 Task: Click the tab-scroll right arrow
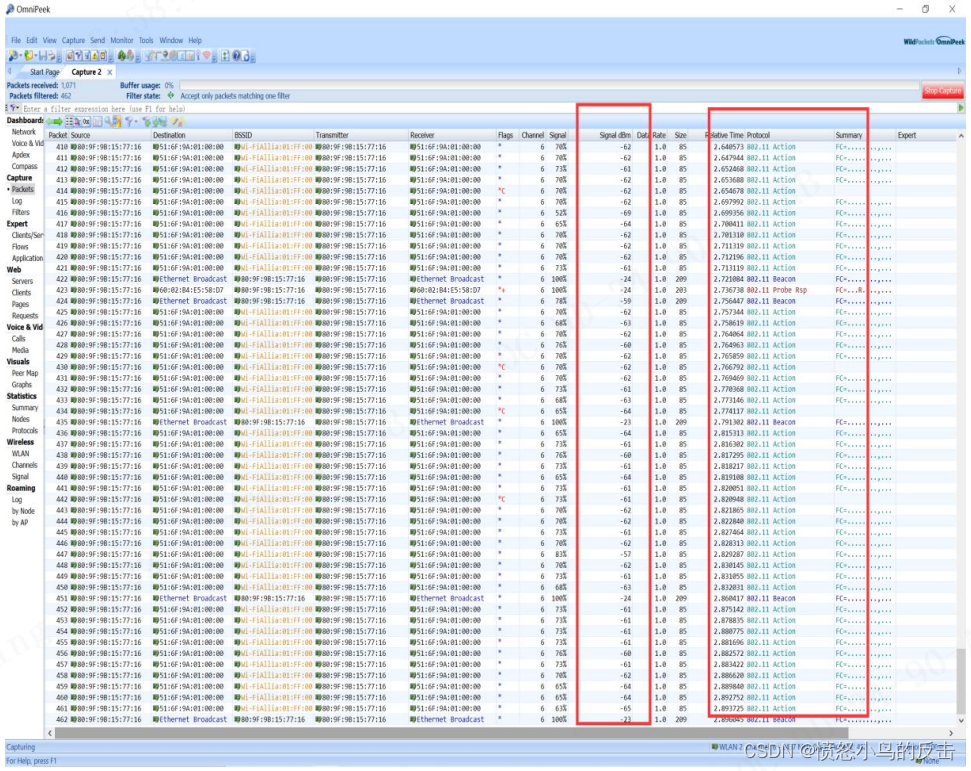click(959, 72)
